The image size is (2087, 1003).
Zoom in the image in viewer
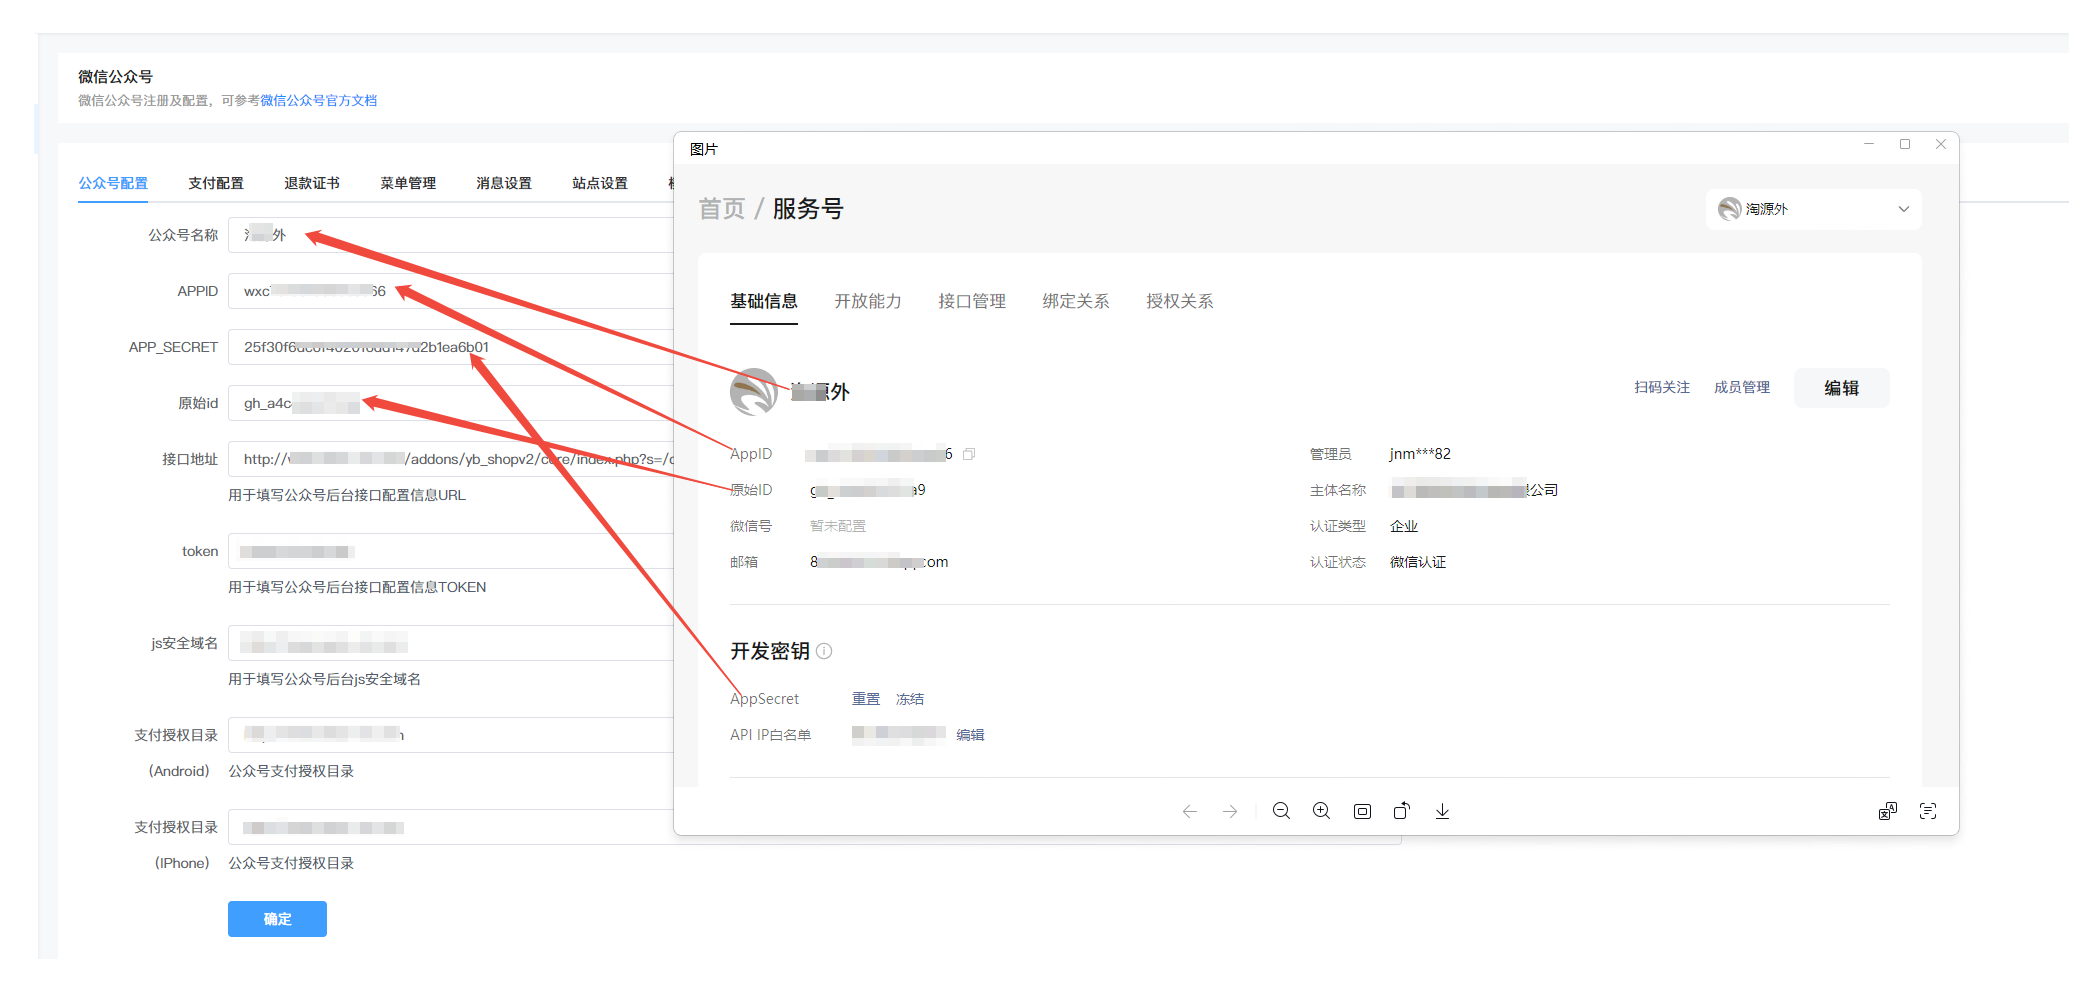[x=1321, y=811]
